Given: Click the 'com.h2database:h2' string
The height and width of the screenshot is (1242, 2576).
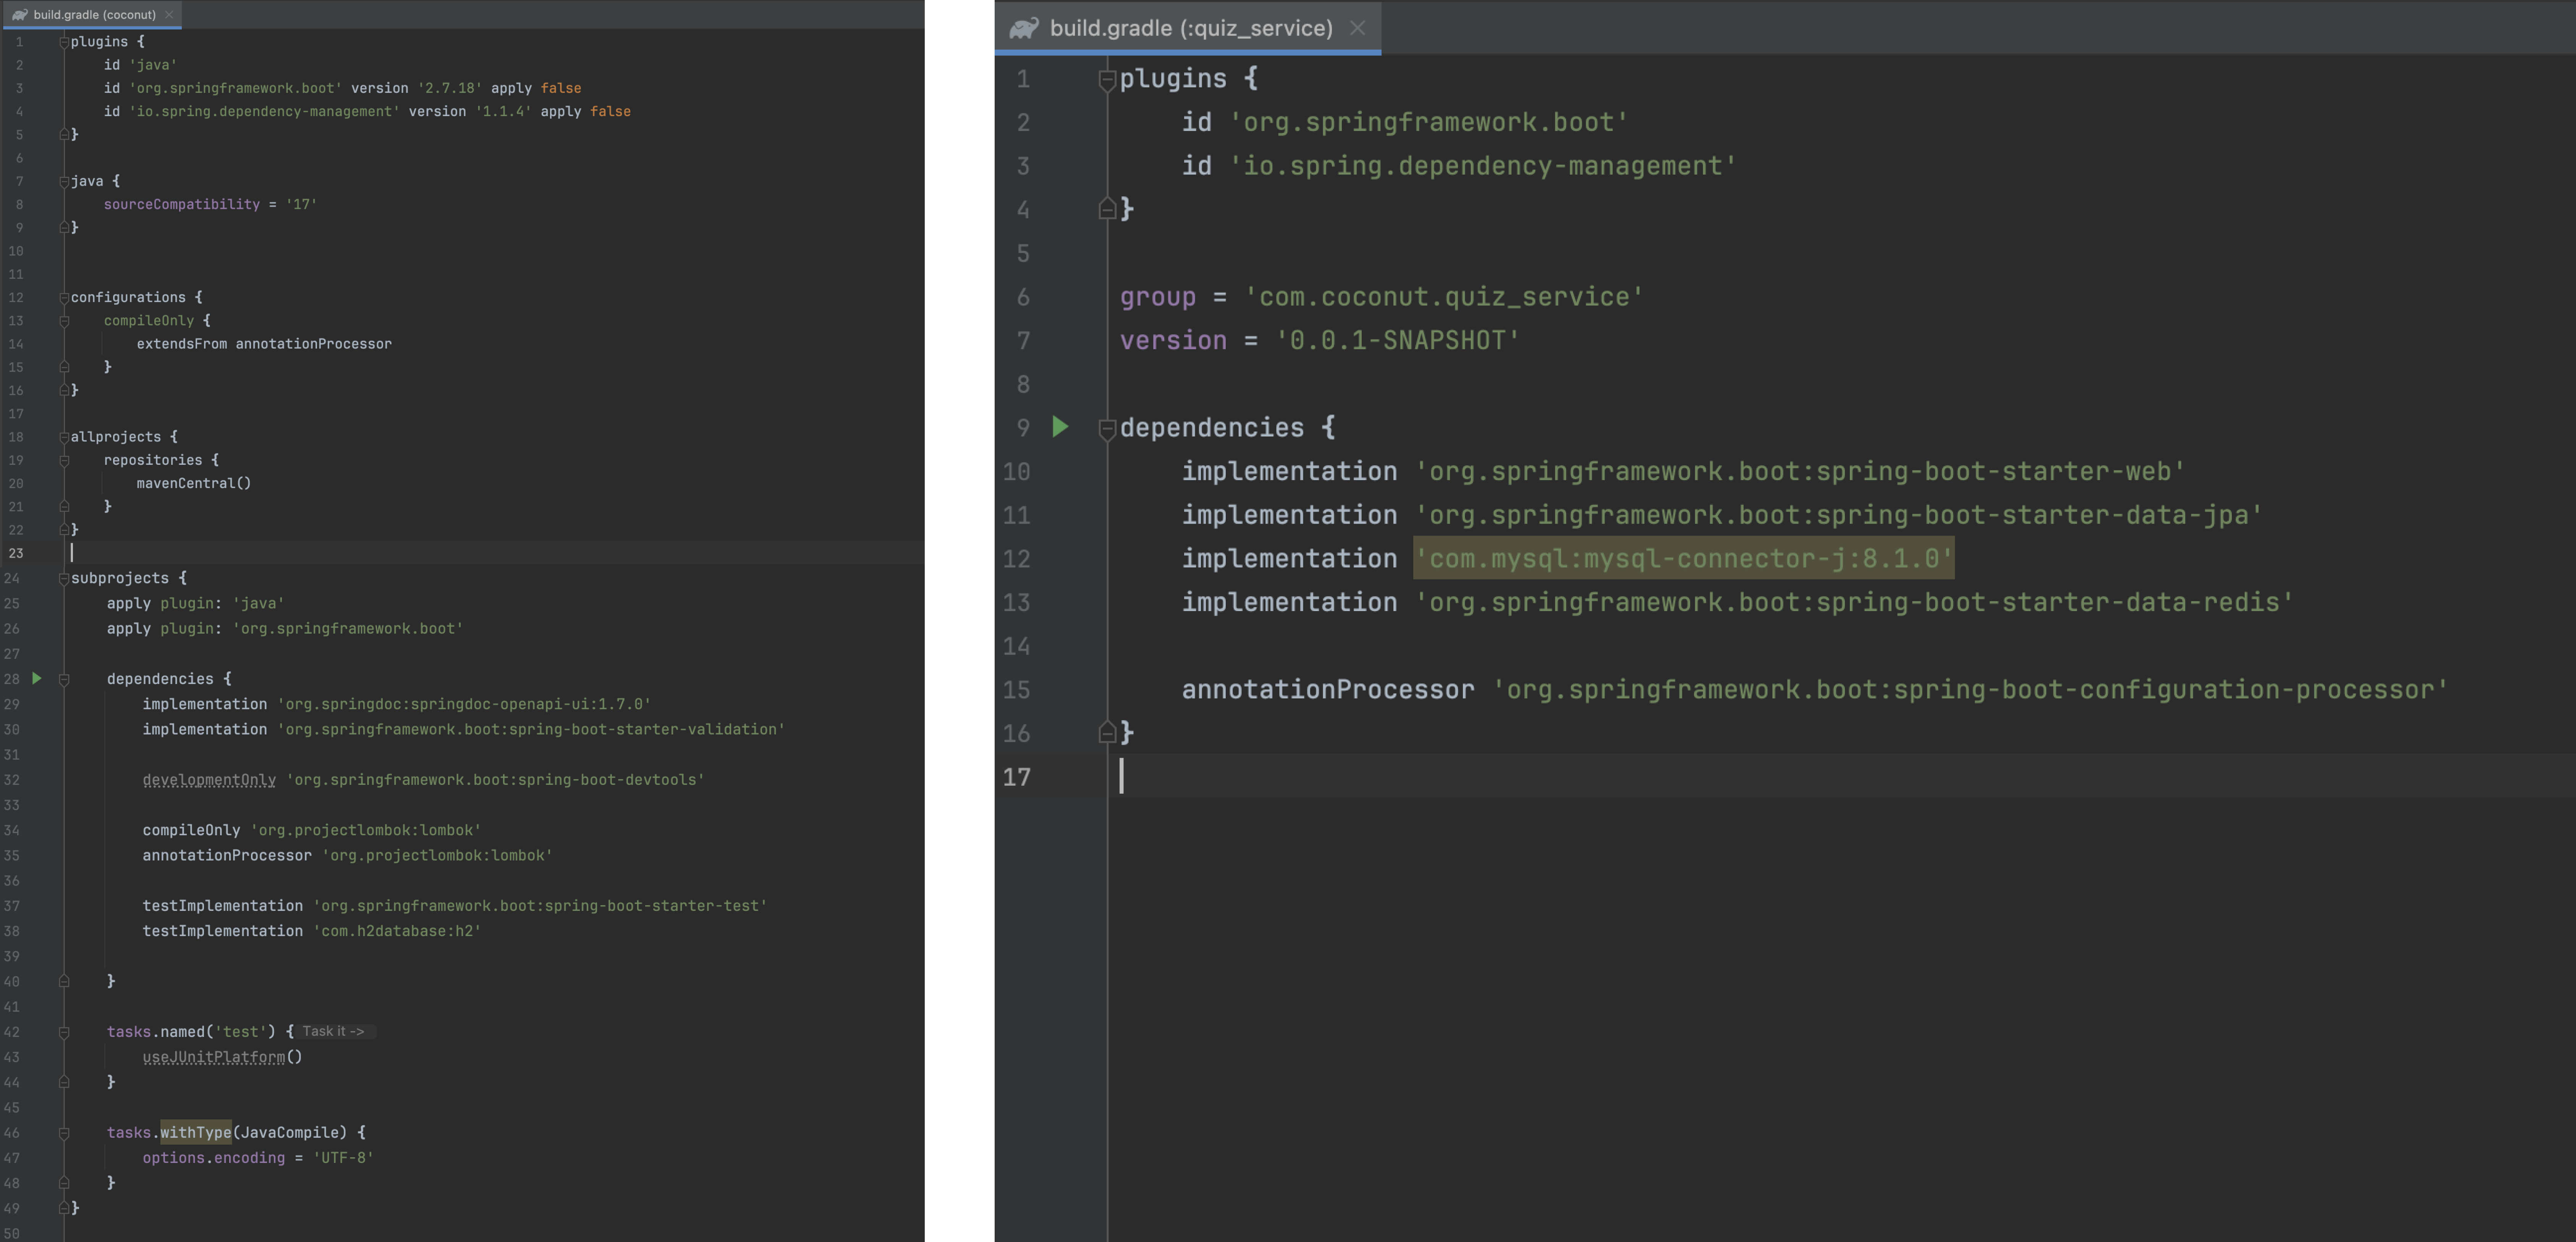Looking at the screenshot, I should point(397,931).
